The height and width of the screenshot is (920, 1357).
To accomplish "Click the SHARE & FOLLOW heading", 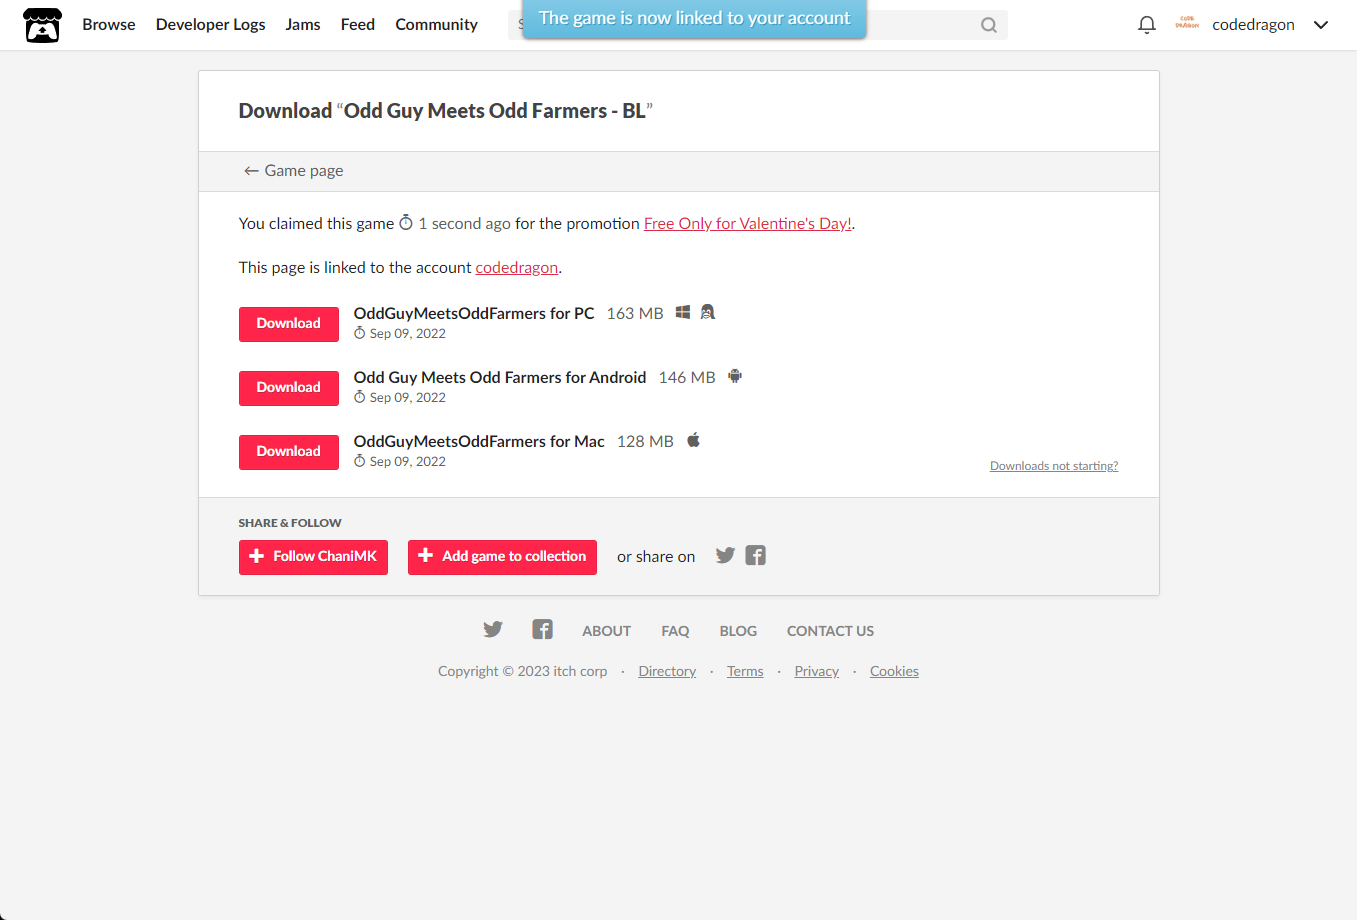I will point(290,523).
